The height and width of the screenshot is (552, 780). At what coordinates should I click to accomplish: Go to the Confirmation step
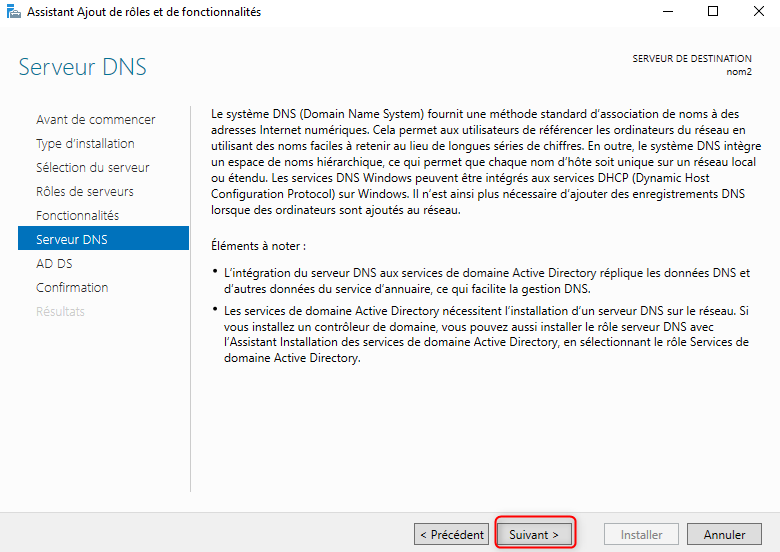pyautogui.click(x=72, y=287)
